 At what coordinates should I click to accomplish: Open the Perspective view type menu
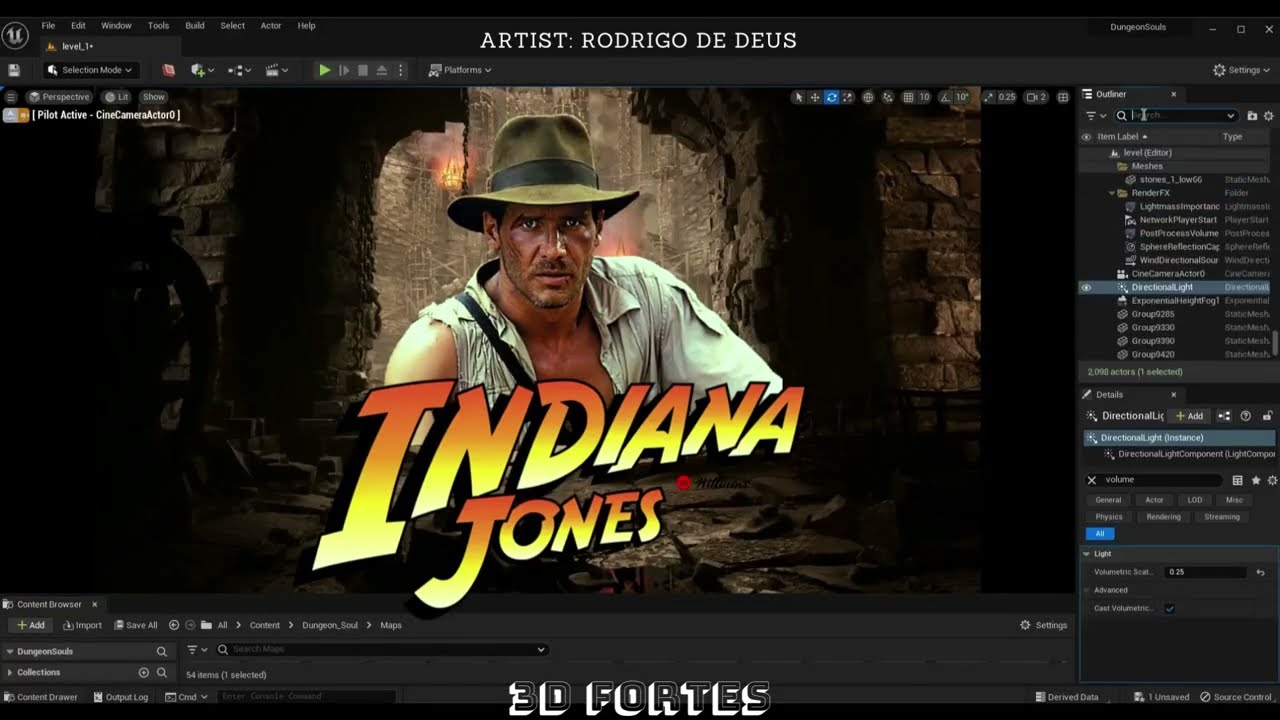(60, 97)
